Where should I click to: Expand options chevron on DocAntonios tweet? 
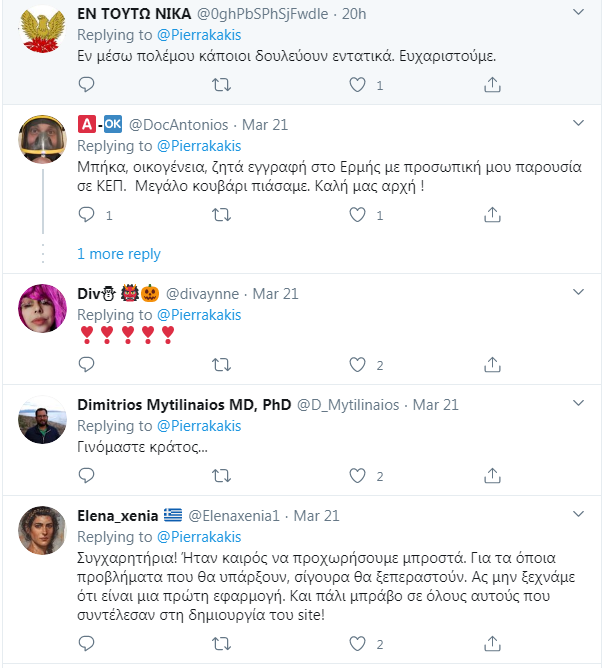[578, 123]
